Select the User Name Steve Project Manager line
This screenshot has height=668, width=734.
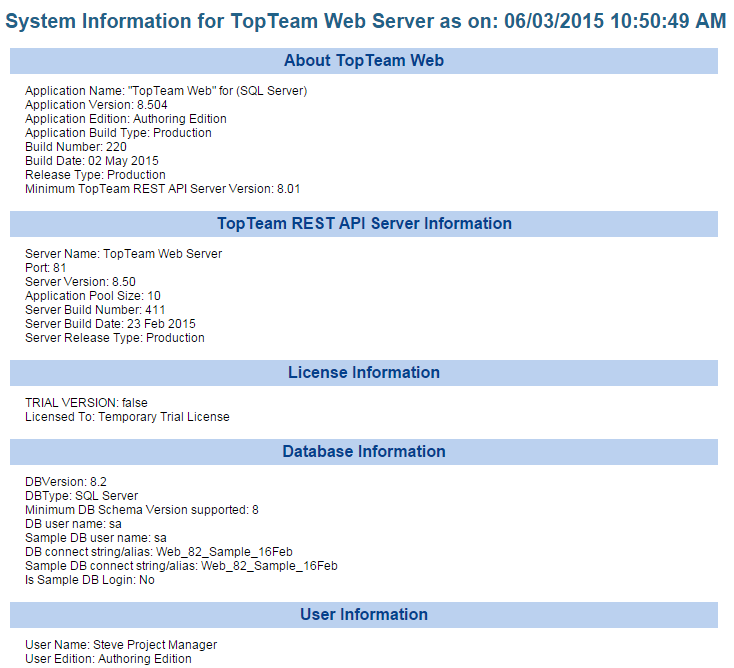tap(121, 645)
